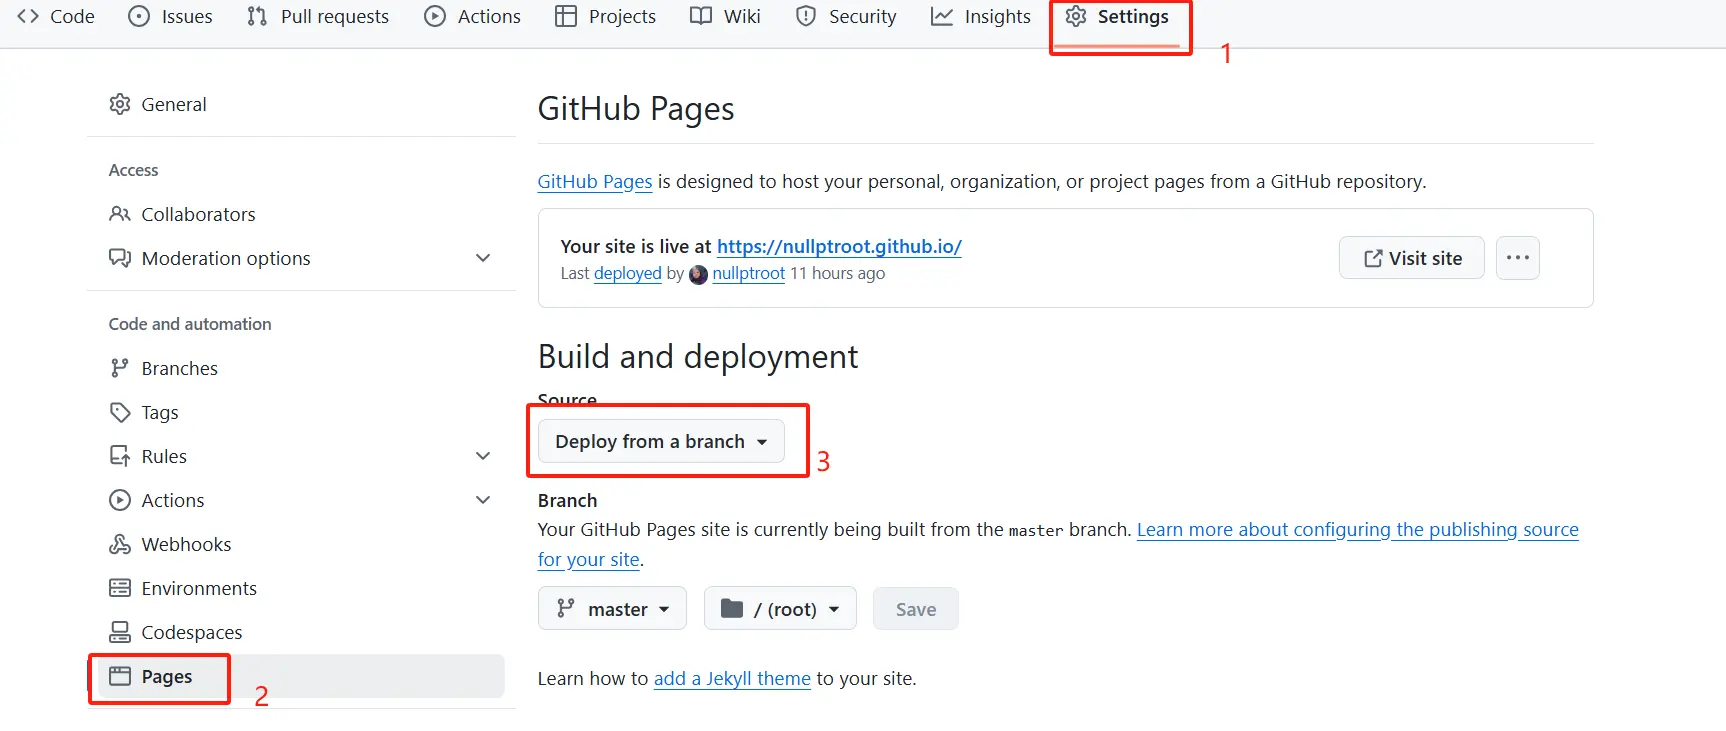Click the Code angle-brackets icon
The height and width of the screenshot is (731, 1726).
click(x=28, y=16)
